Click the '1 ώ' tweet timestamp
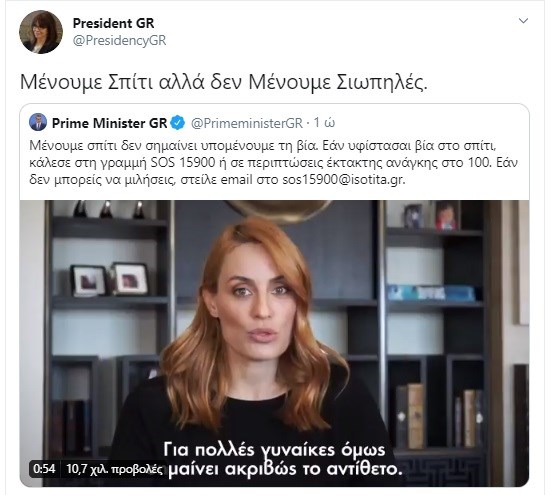This screenshot has height=495, width=560. [x=324, y=122]
